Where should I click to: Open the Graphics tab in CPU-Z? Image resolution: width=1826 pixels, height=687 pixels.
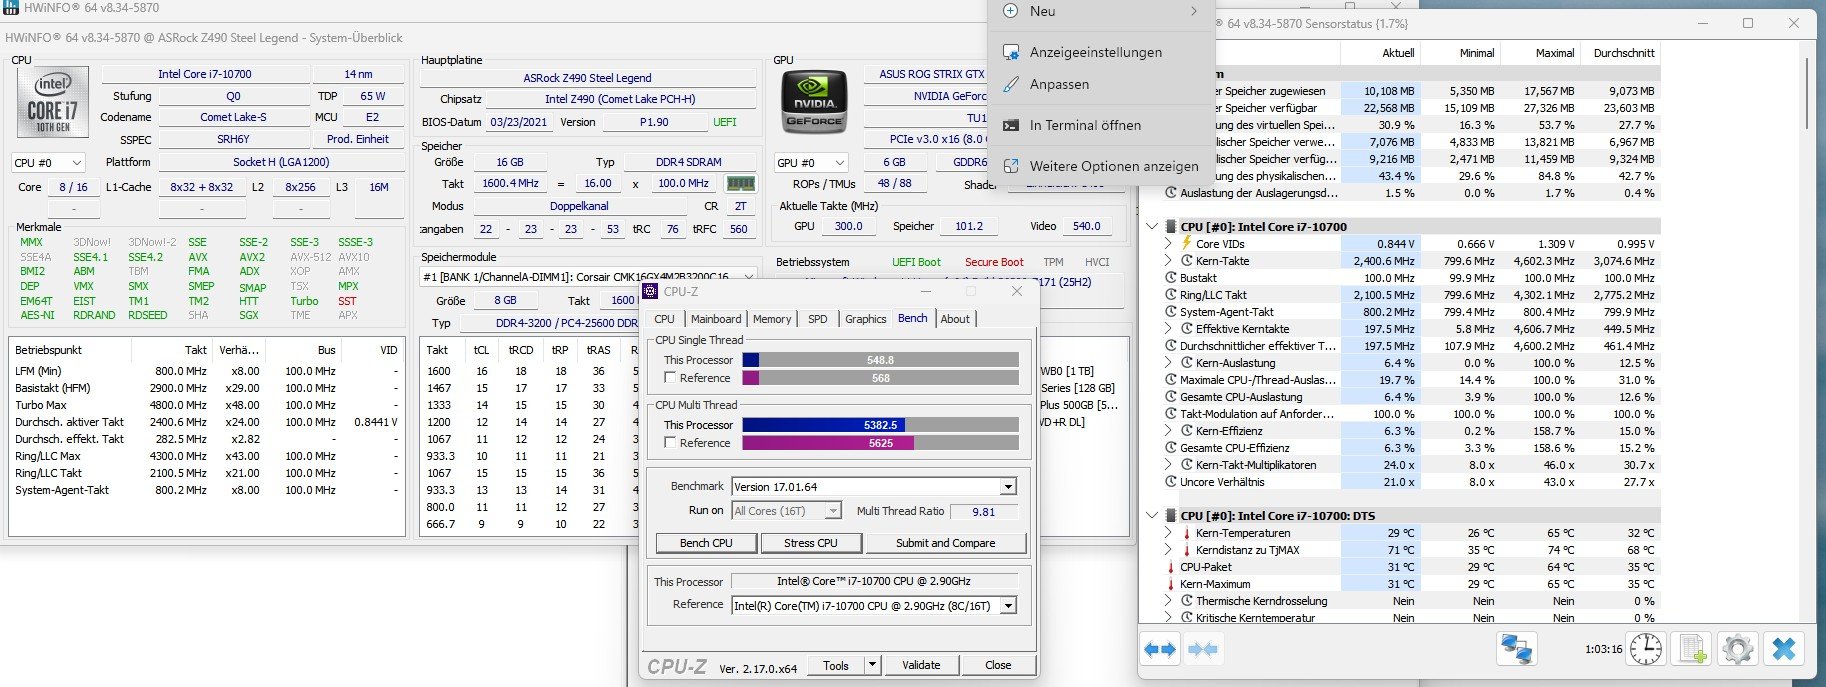pos(866,319)
